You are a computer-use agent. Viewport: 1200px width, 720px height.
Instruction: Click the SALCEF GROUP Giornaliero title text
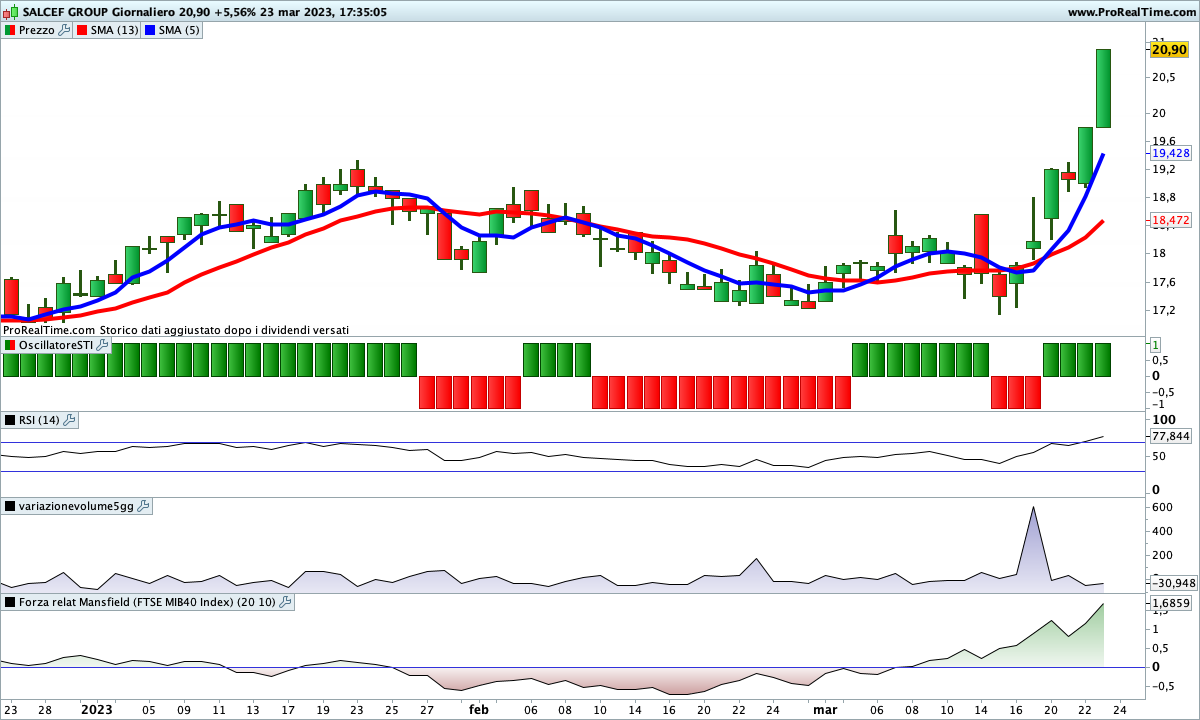99,12
